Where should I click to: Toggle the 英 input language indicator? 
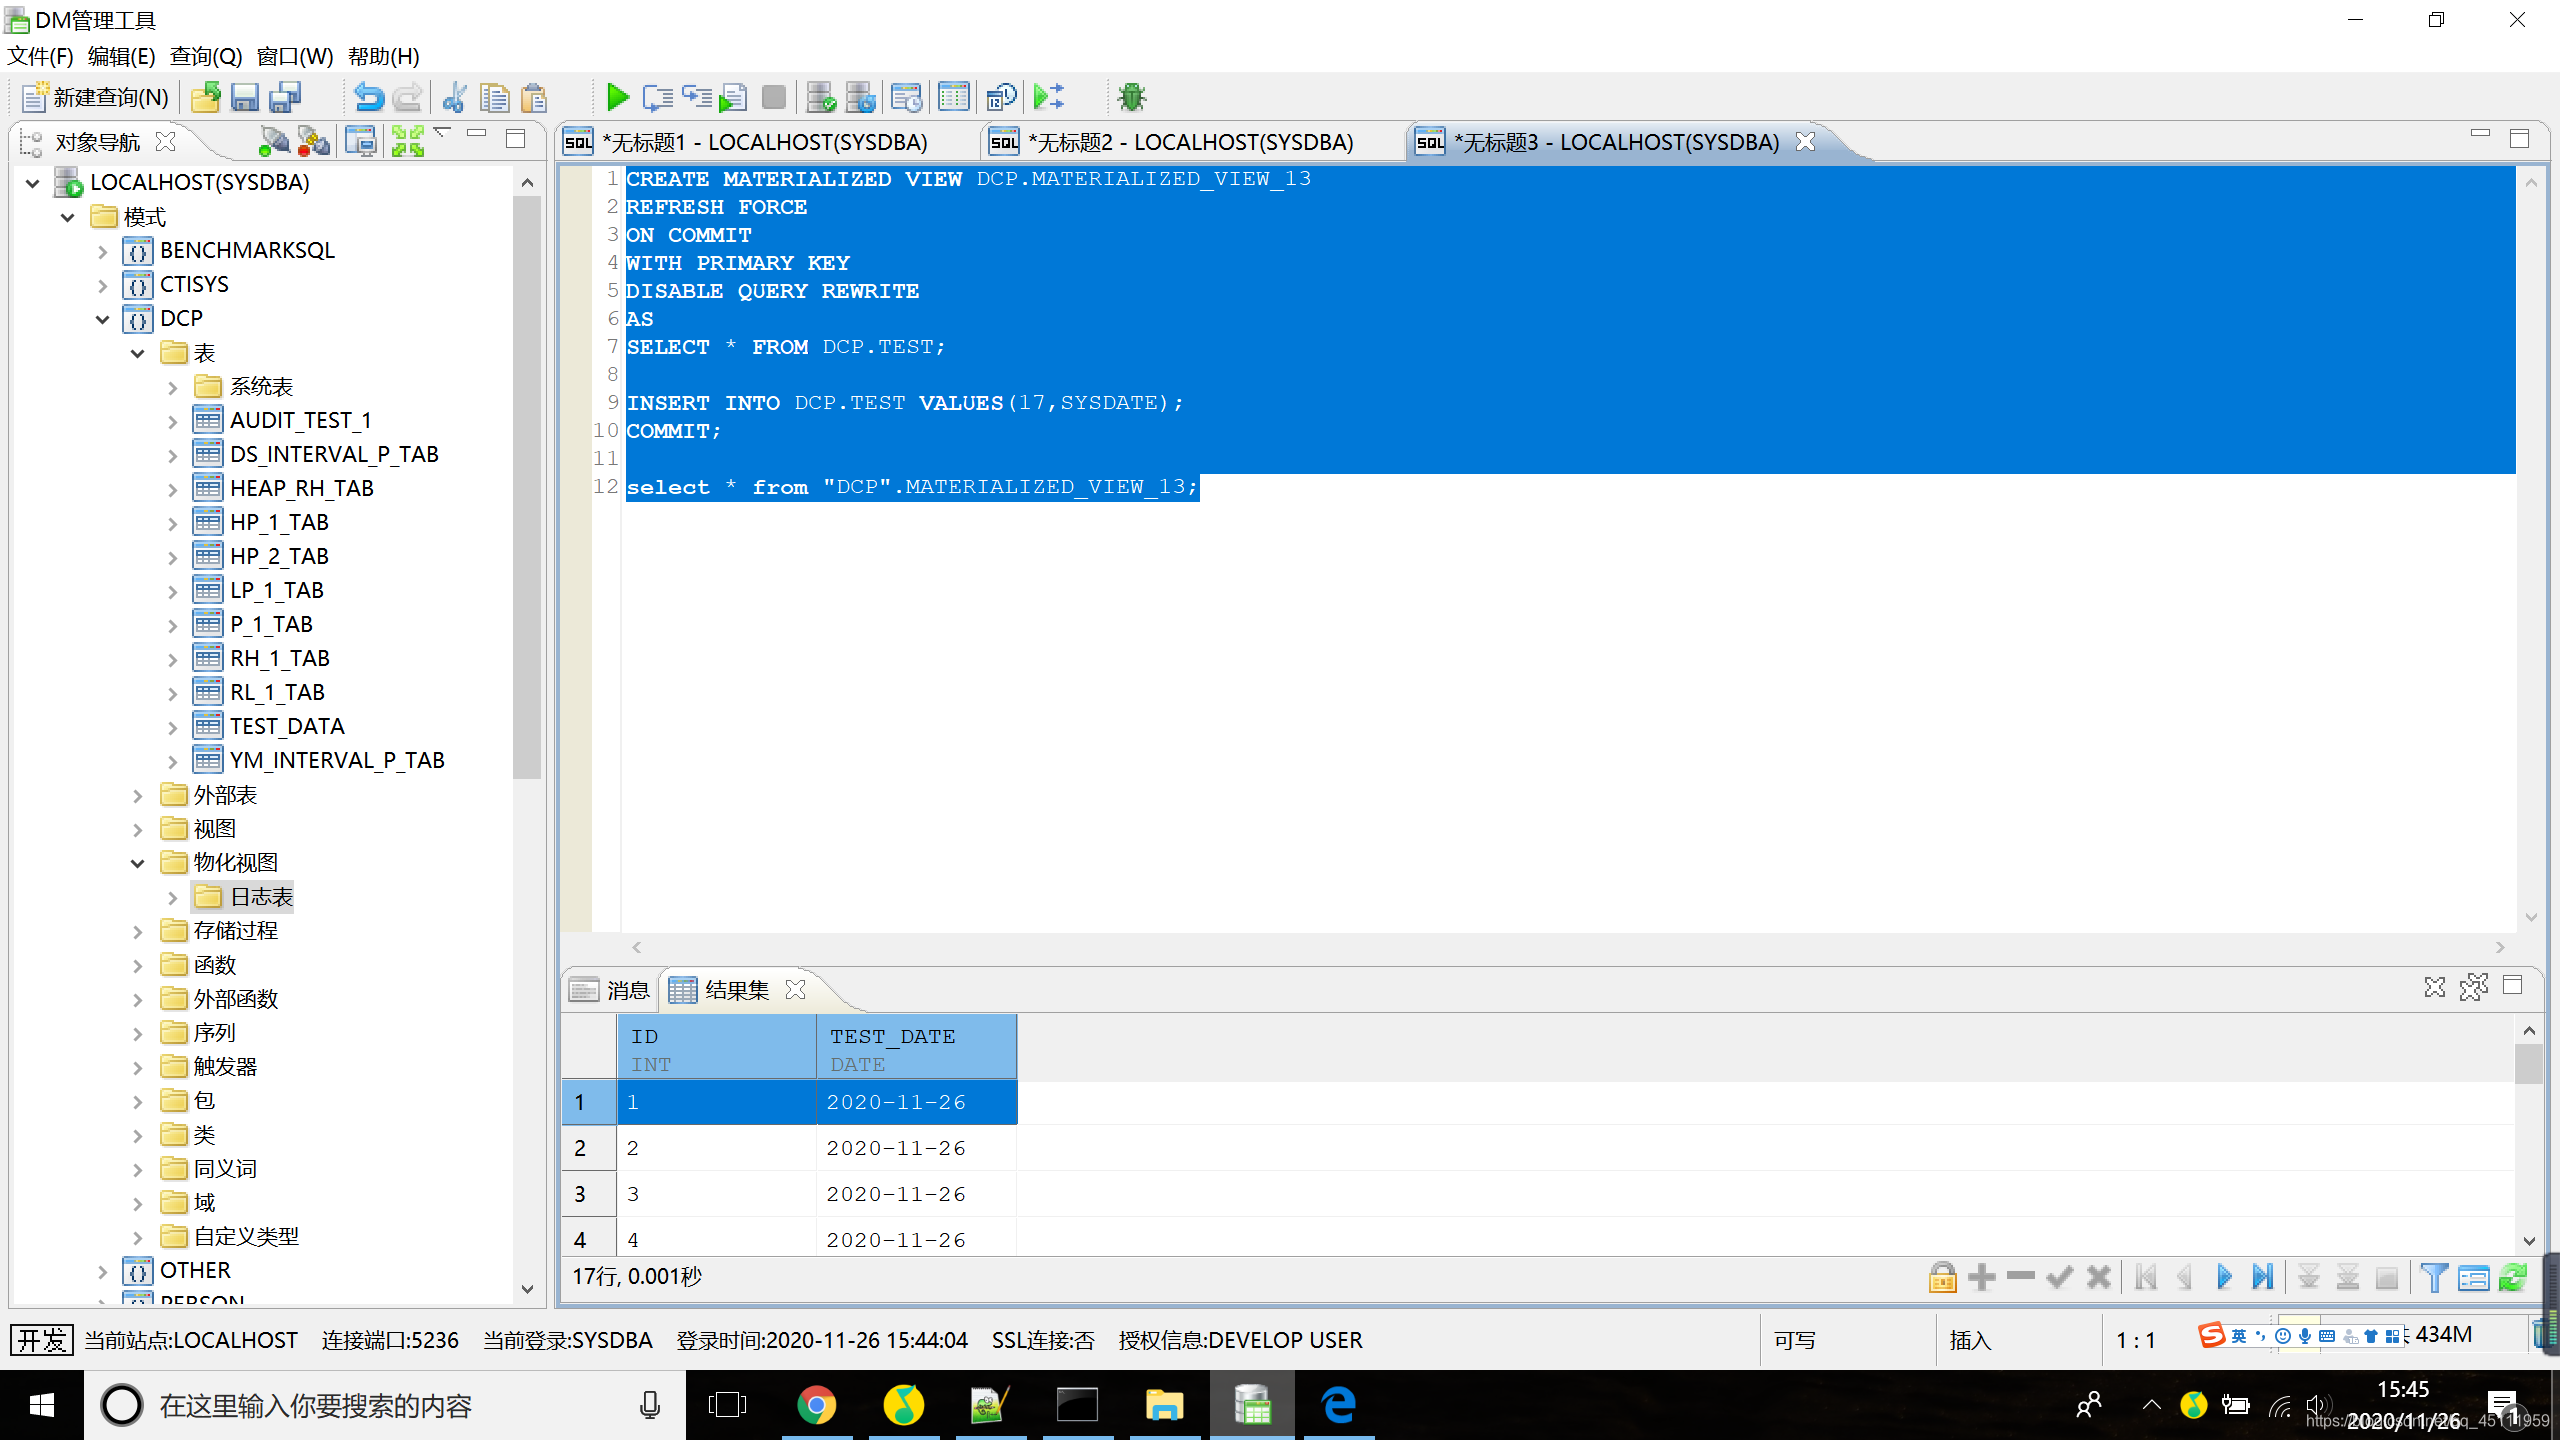tap(2238, 1336)
